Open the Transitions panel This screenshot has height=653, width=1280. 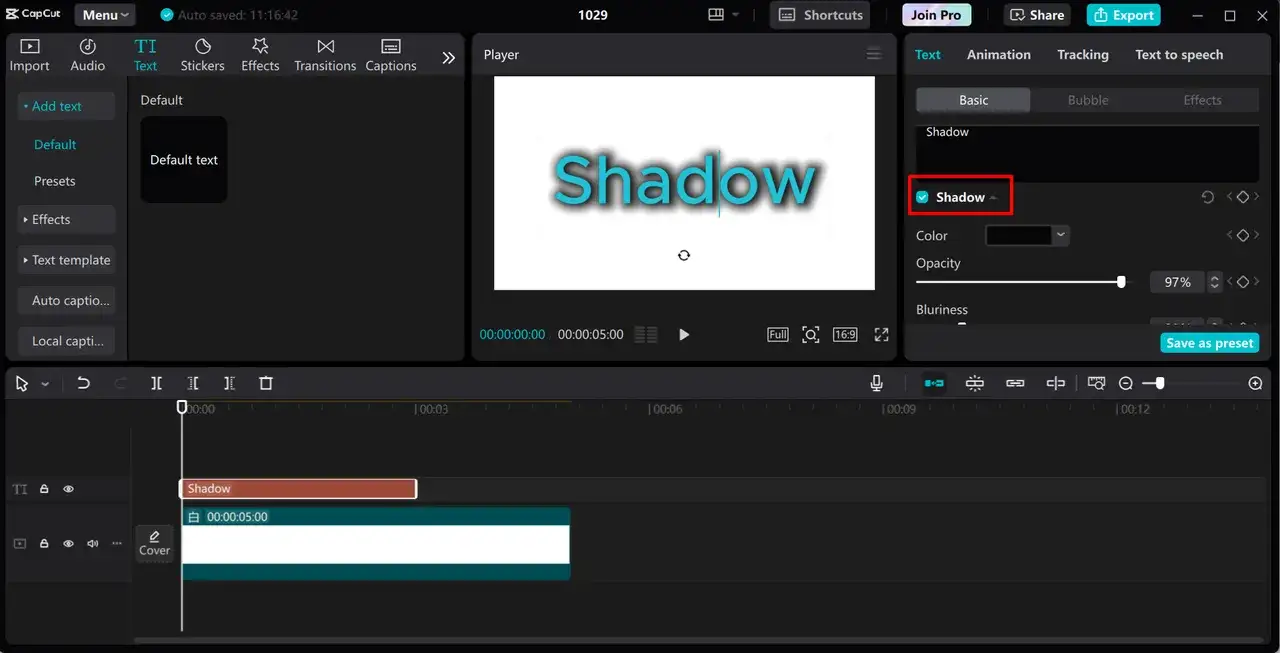(x=325, y=55)
